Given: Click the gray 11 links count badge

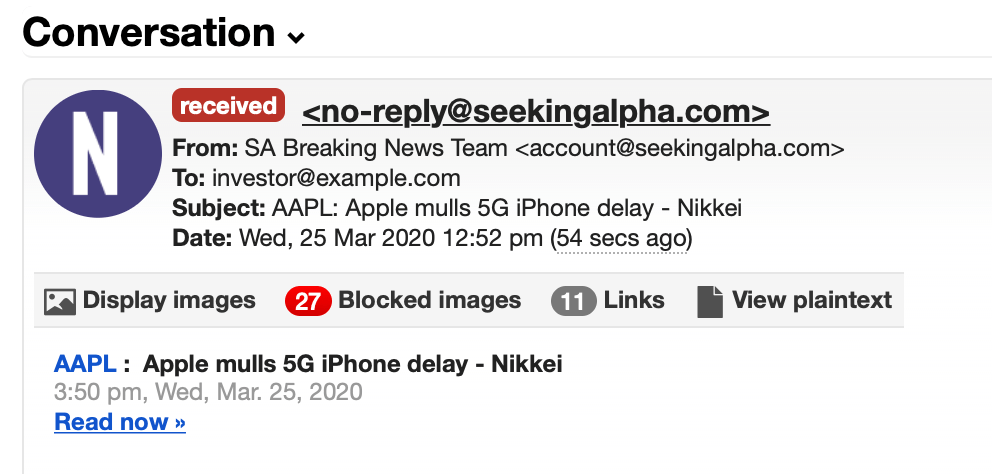Looking at the screenshot, I should (x=573, y=301).
